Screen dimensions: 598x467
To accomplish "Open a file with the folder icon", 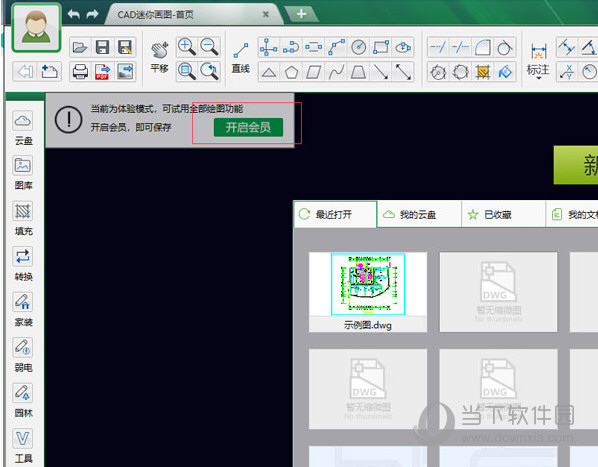I will click(80, 47).
